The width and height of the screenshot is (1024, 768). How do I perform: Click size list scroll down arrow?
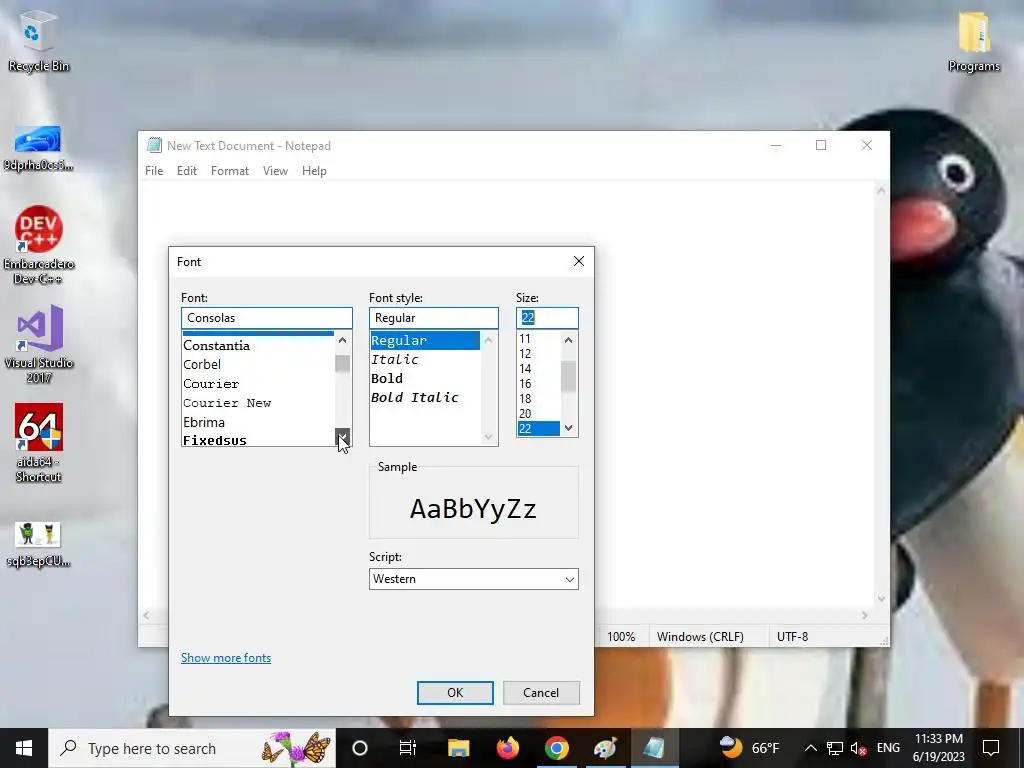click(568, 428)
